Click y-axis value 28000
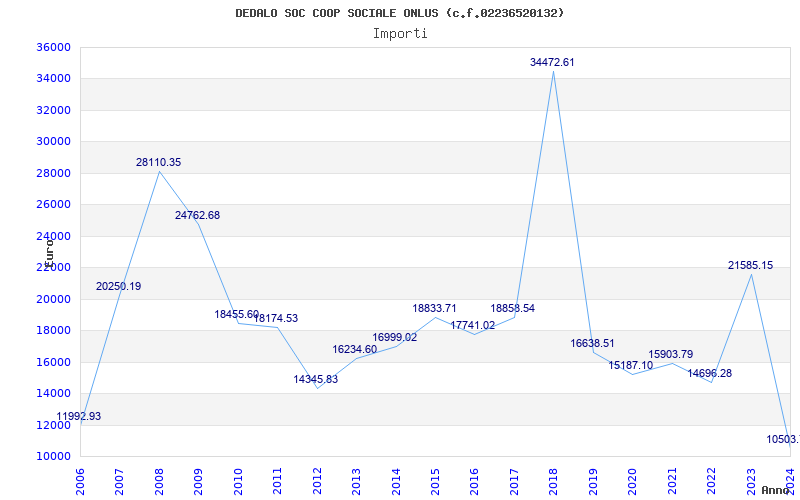The height and width of the screenshot is (500, 800). tap(53, 173)
